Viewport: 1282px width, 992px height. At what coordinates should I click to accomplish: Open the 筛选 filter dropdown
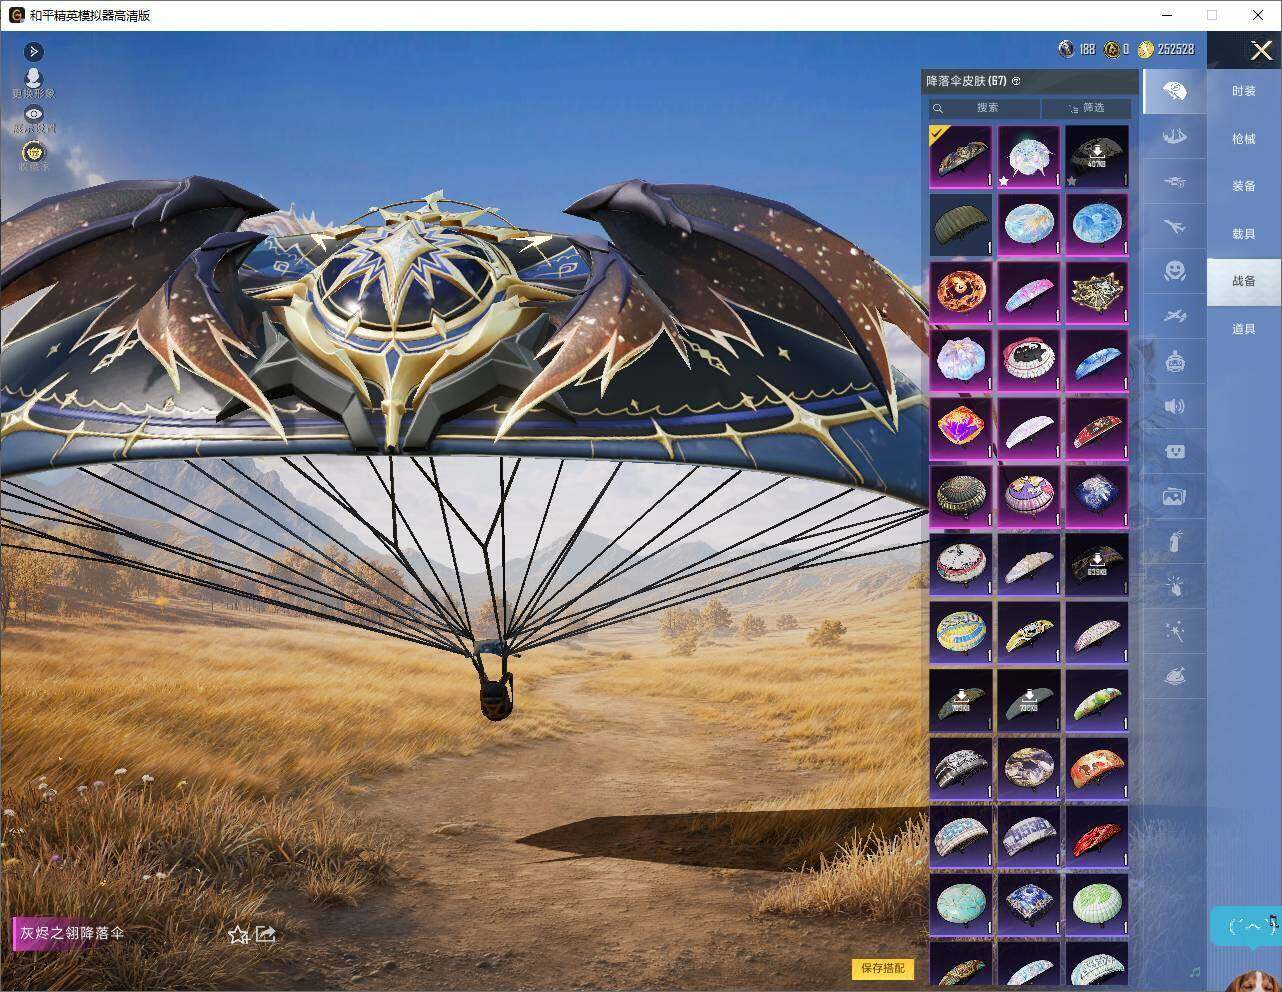point(1086,108)
